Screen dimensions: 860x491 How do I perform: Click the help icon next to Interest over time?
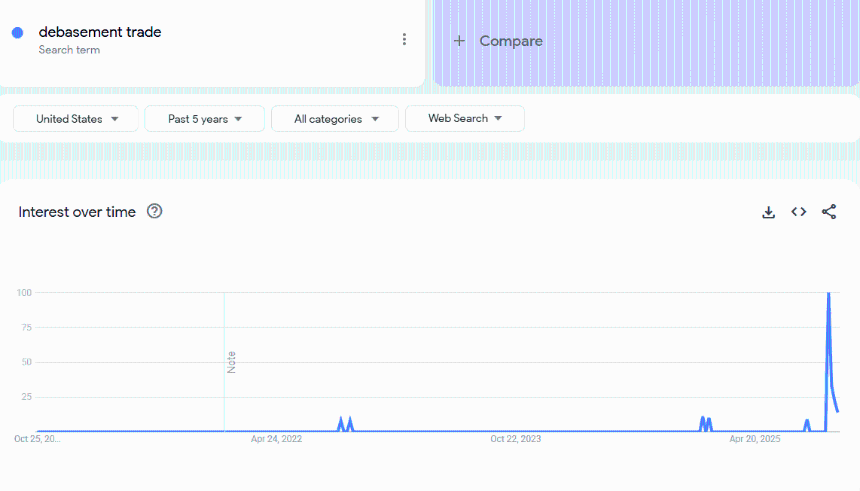pyautogui.click(x=154, y=211)
